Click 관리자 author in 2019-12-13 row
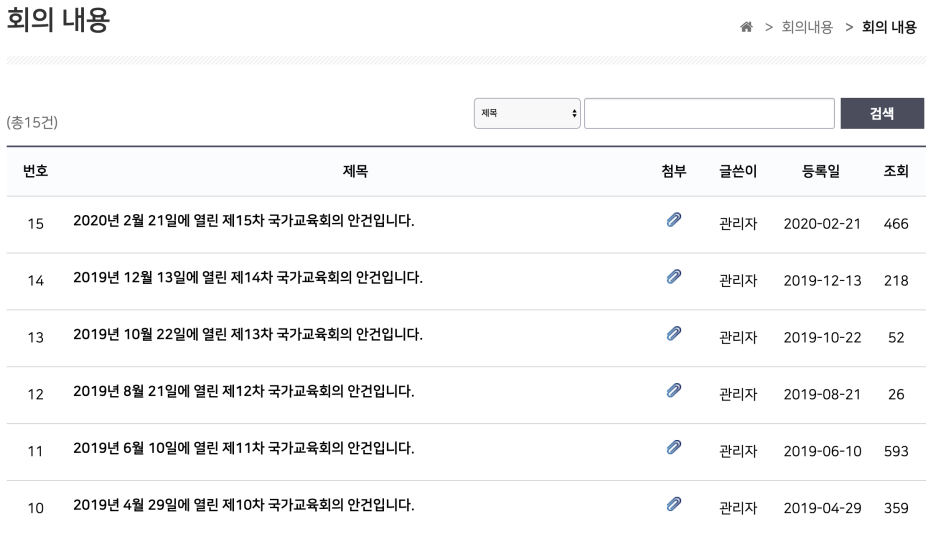This screenshot has width=936, height=537. click(738, 280)
